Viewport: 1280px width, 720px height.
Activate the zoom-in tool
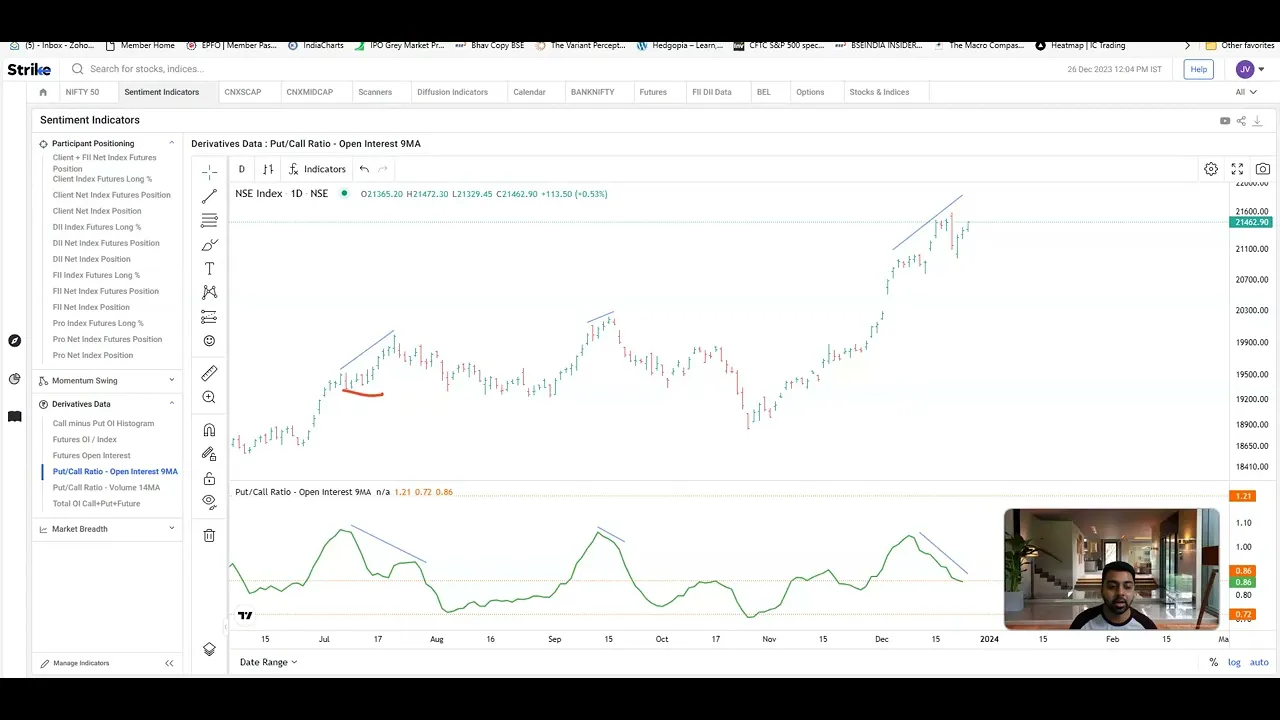(x=209, y=397)
